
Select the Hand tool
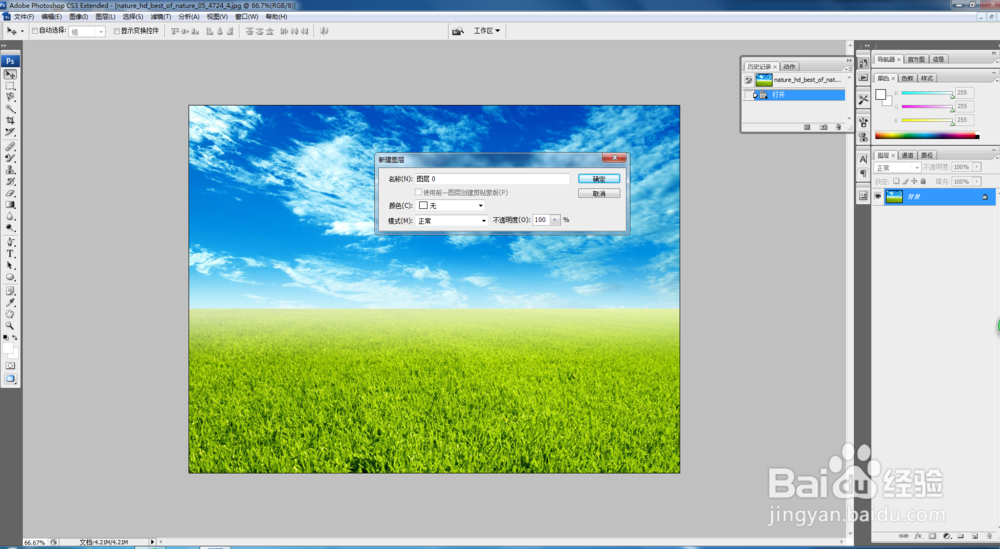[10, 313]
